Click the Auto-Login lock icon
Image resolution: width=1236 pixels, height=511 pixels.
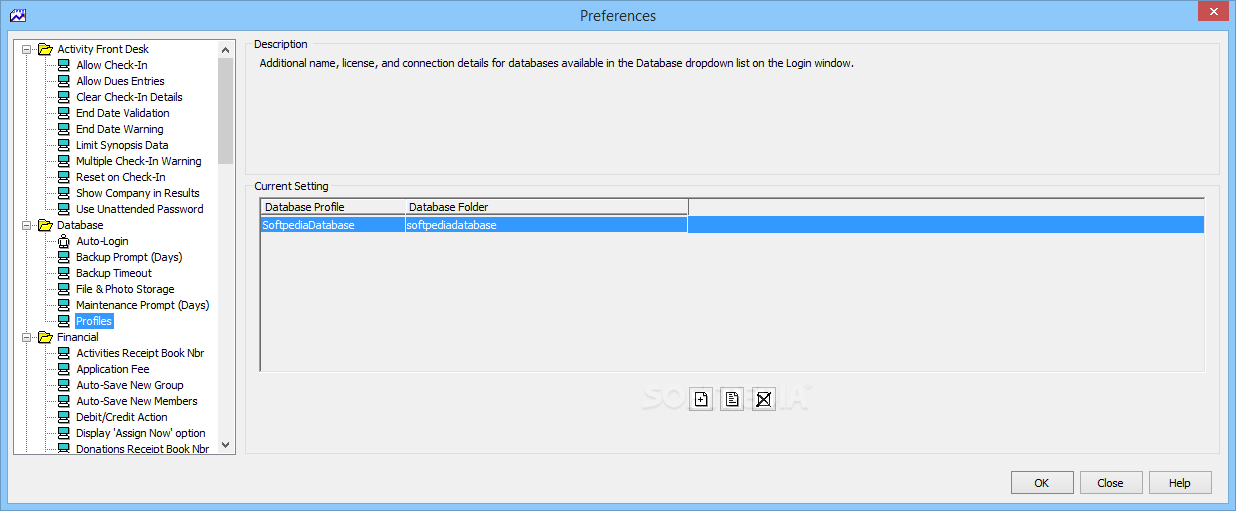coord(64,241)
